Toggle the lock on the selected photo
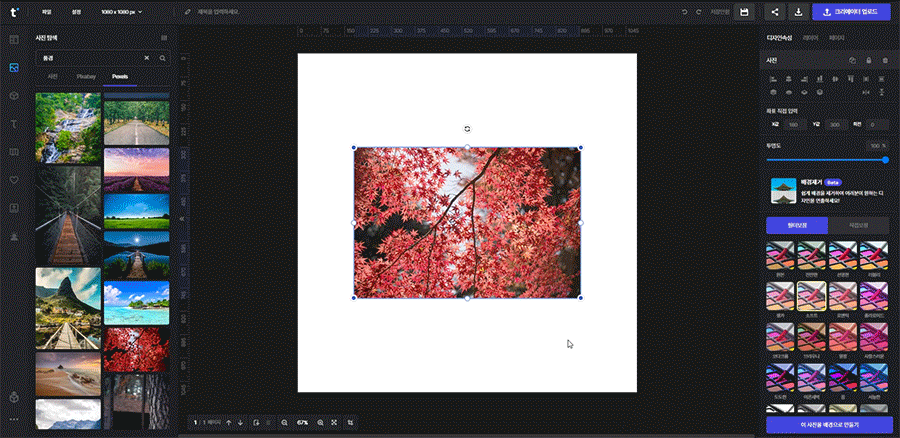 (868, 60)
